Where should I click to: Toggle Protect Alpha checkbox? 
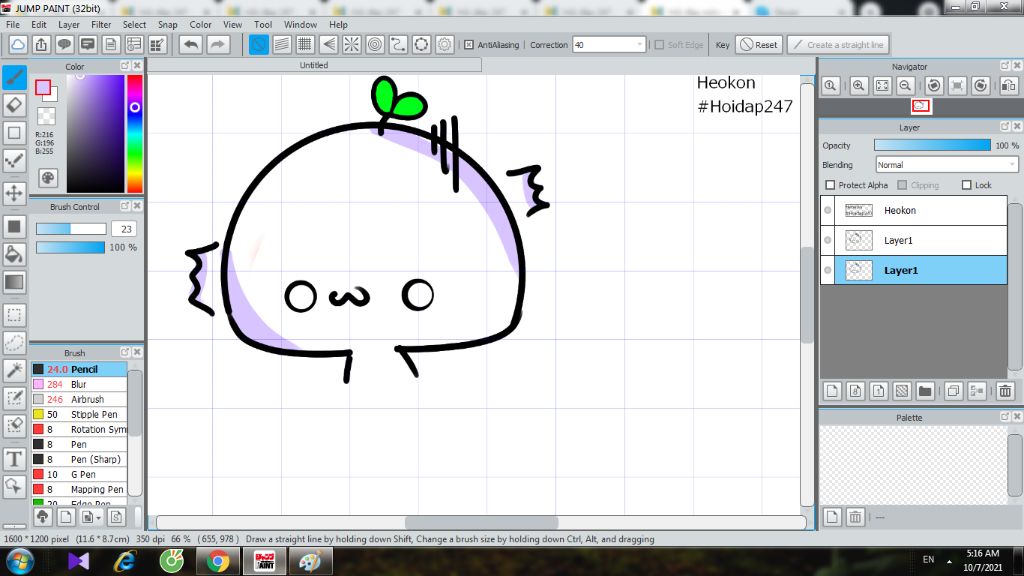click(x=830, y=185)
